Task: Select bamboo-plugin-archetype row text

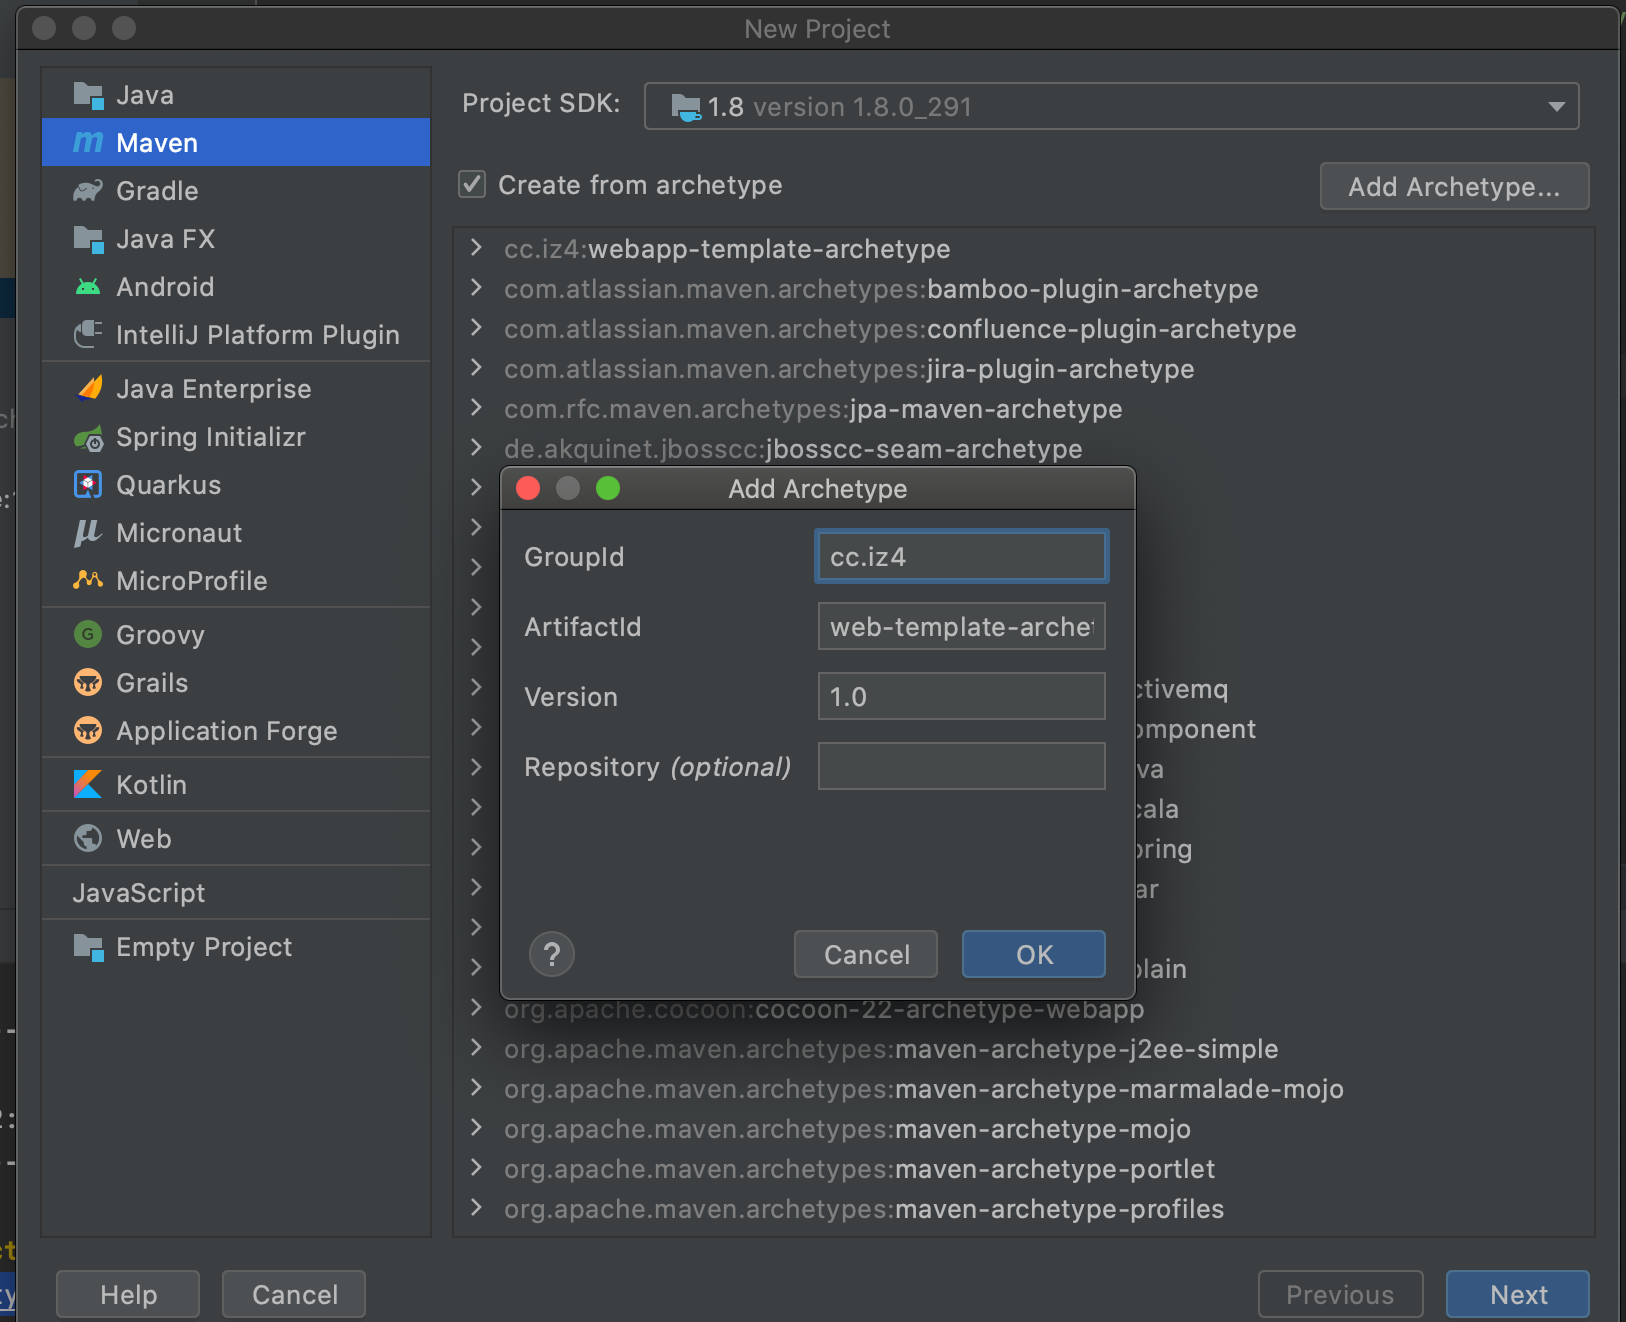Action: point(881,289)
